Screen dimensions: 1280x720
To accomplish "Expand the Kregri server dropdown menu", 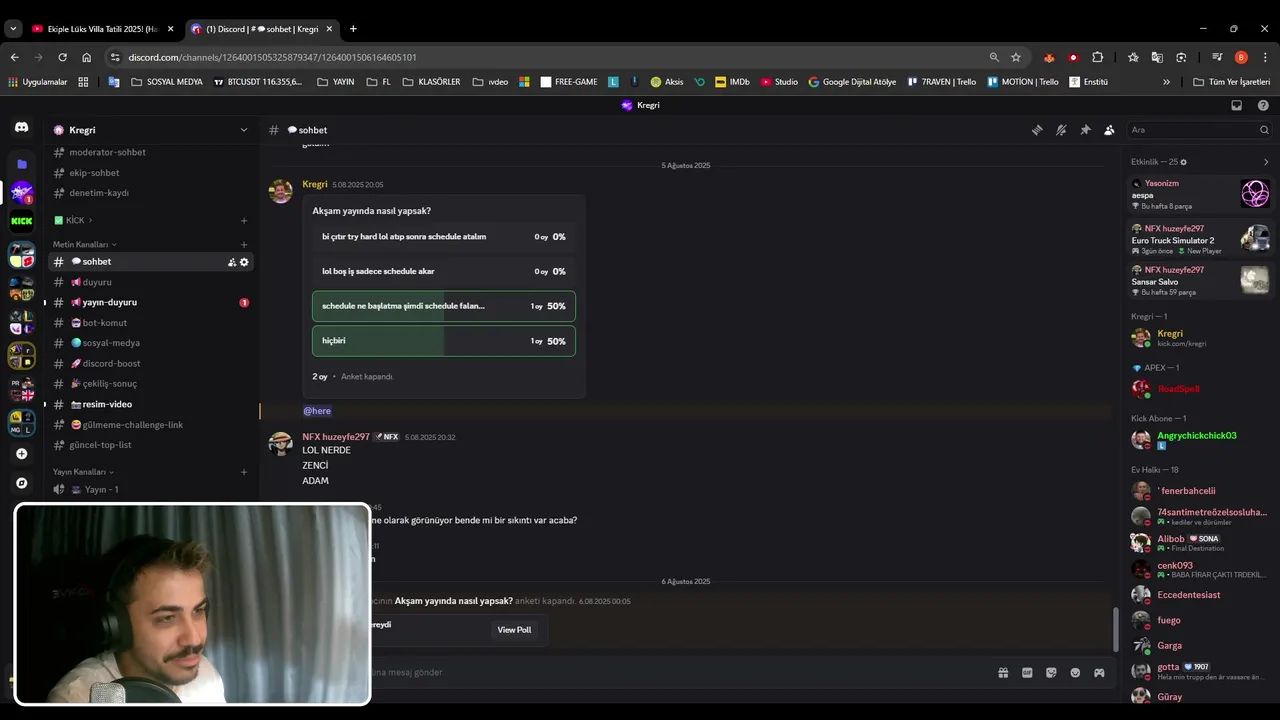I will tap(243, 130).
